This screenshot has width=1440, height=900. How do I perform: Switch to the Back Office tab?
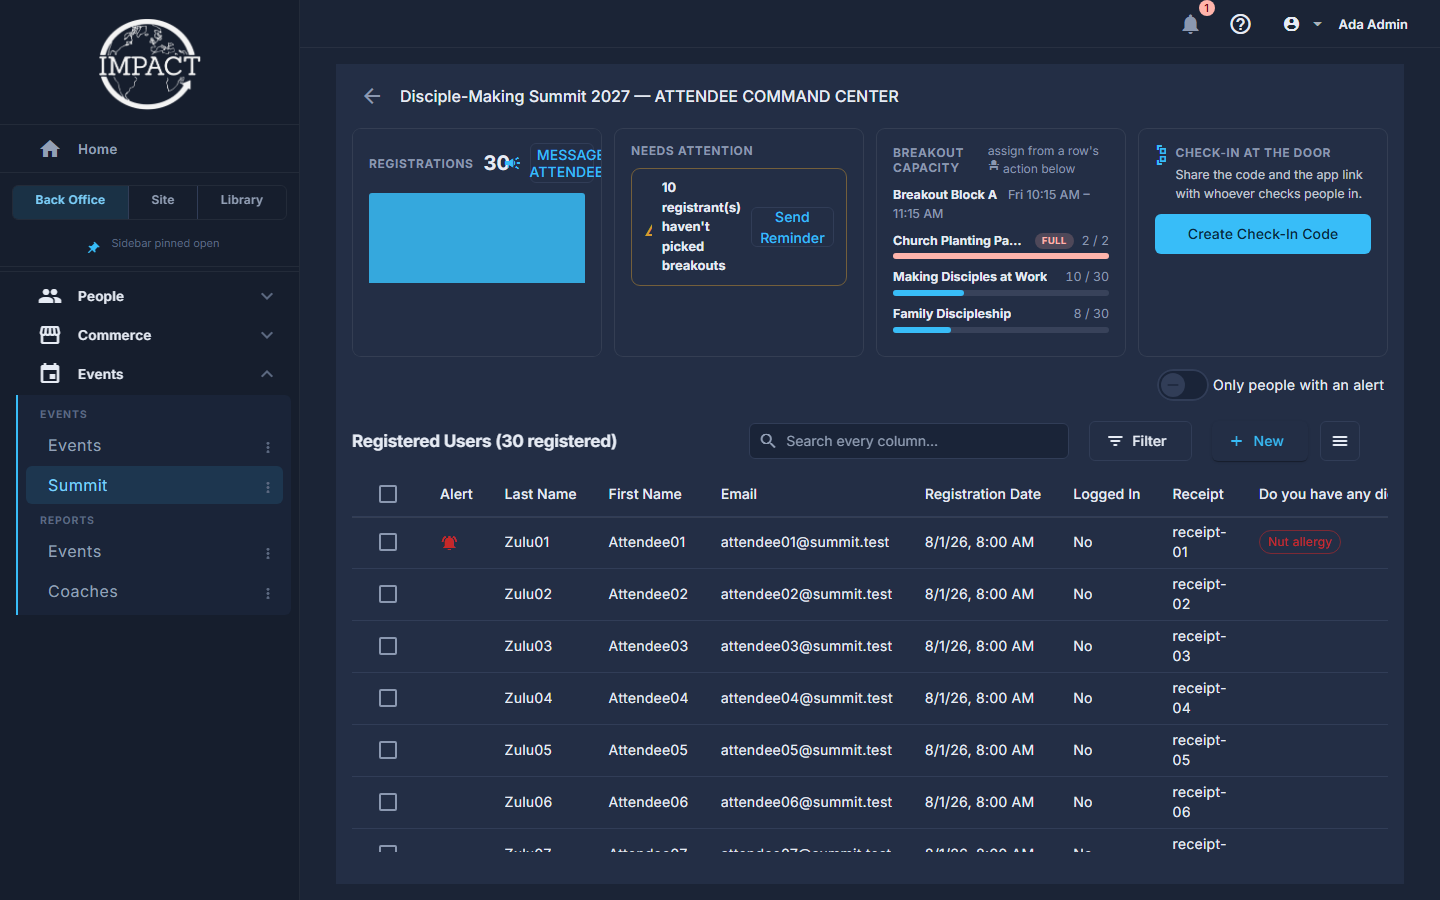(70, 200)
